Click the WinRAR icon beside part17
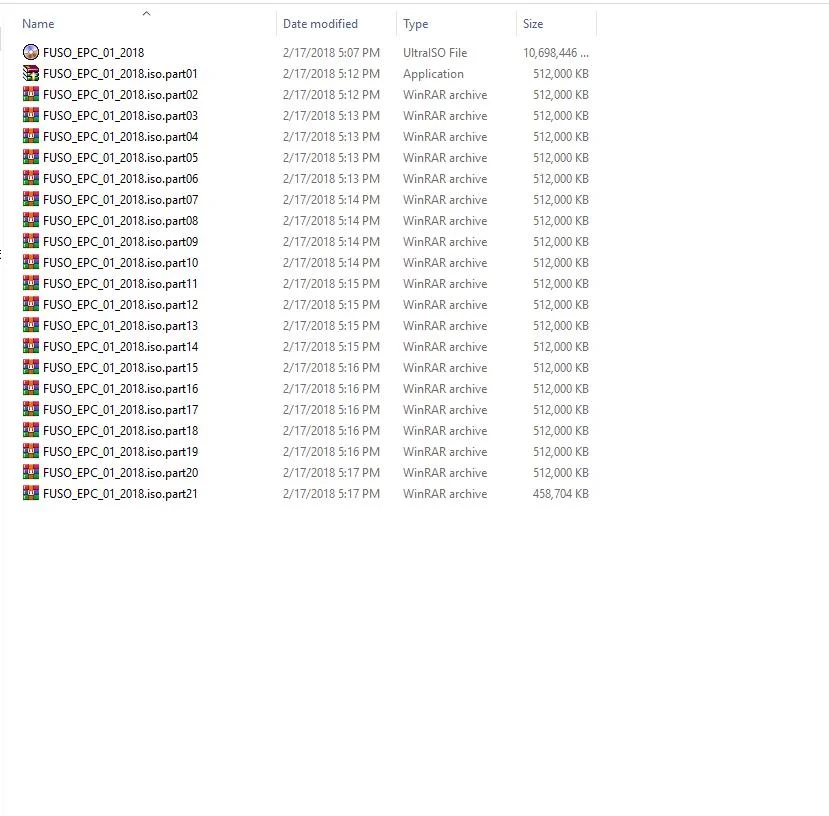The image size is (829, 816). coord(31,409)
